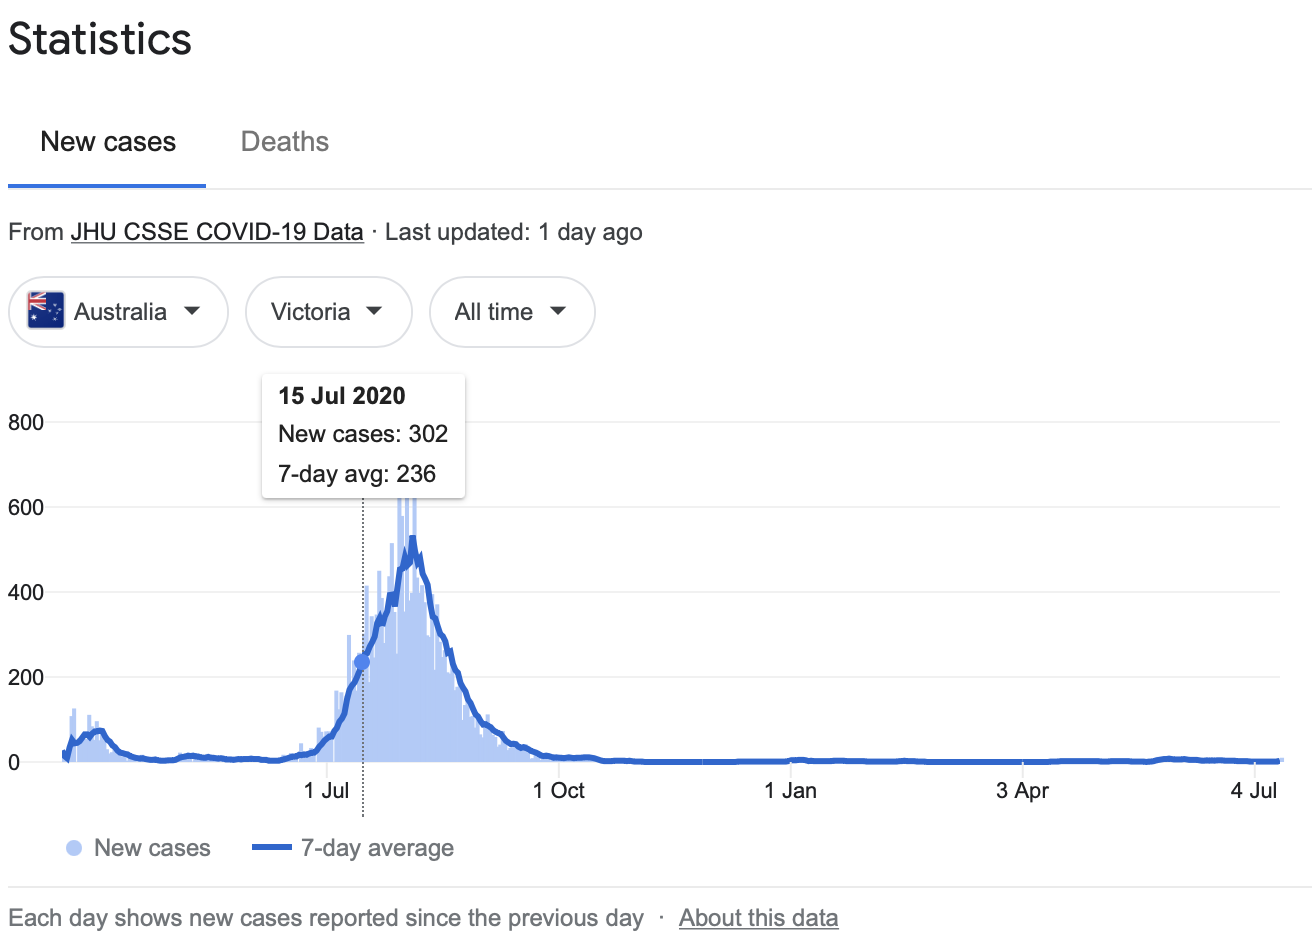Switch to the Deaths tab

(285, 142)
